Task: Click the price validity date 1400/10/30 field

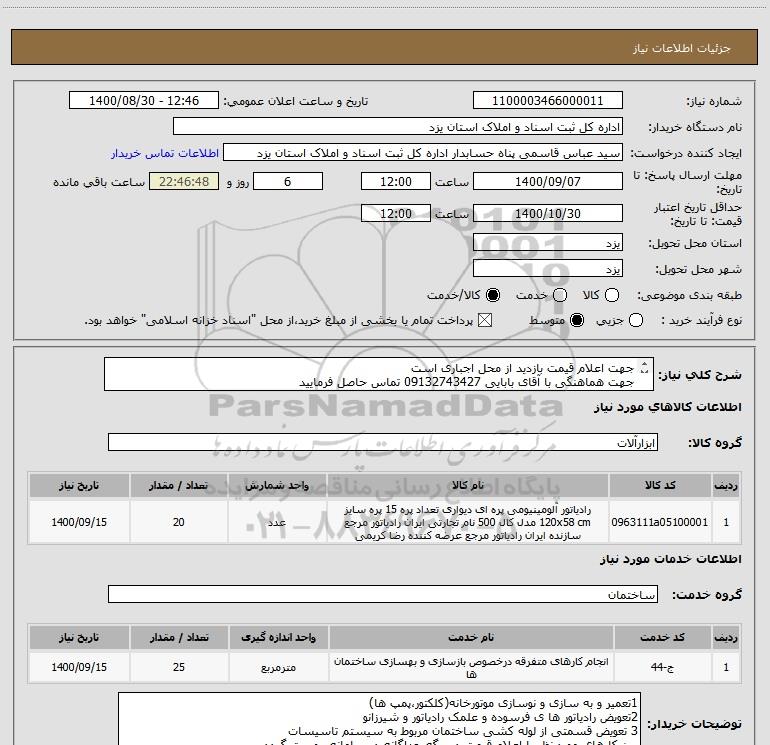Action: 548,213
